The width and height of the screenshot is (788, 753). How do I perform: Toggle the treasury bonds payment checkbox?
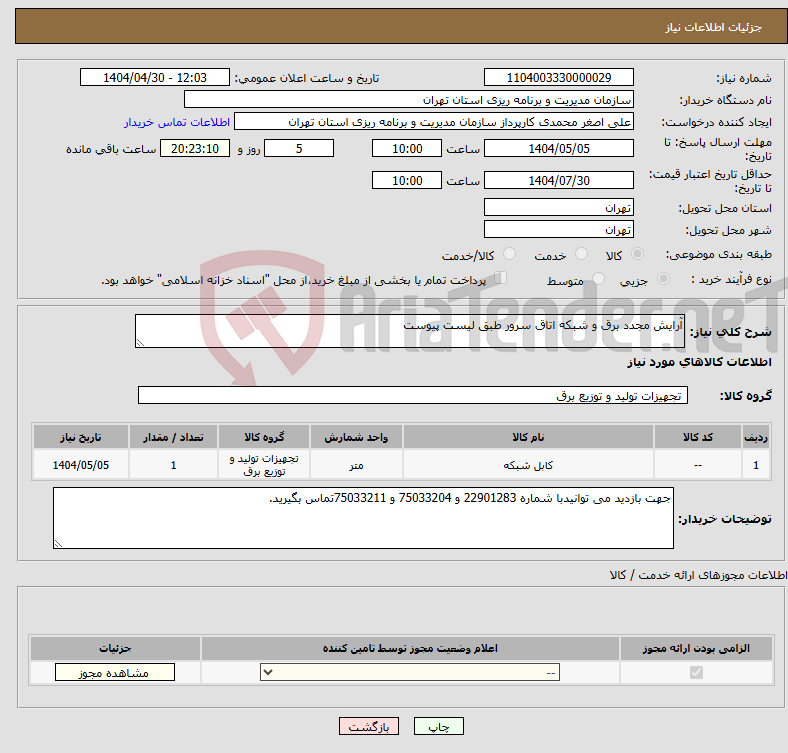tap(501, 279)
